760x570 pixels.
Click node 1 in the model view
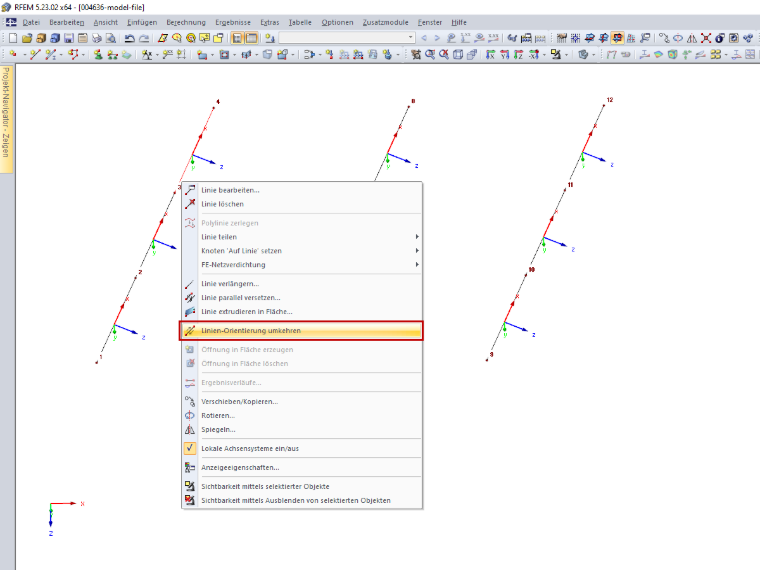coord(96,363)
